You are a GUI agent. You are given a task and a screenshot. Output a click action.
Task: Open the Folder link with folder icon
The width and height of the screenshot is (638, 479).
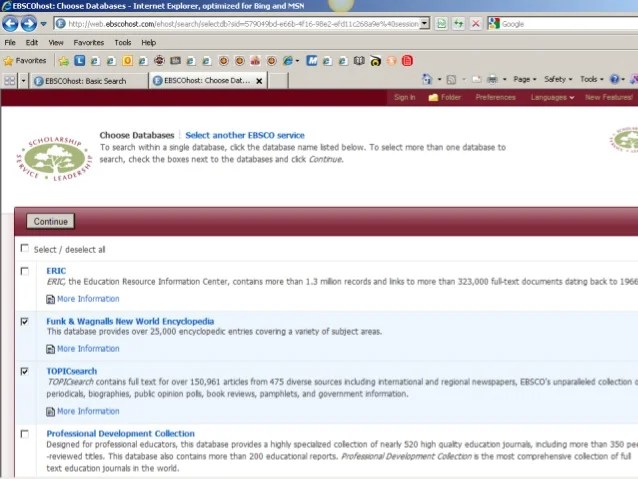tap(444, 97)
